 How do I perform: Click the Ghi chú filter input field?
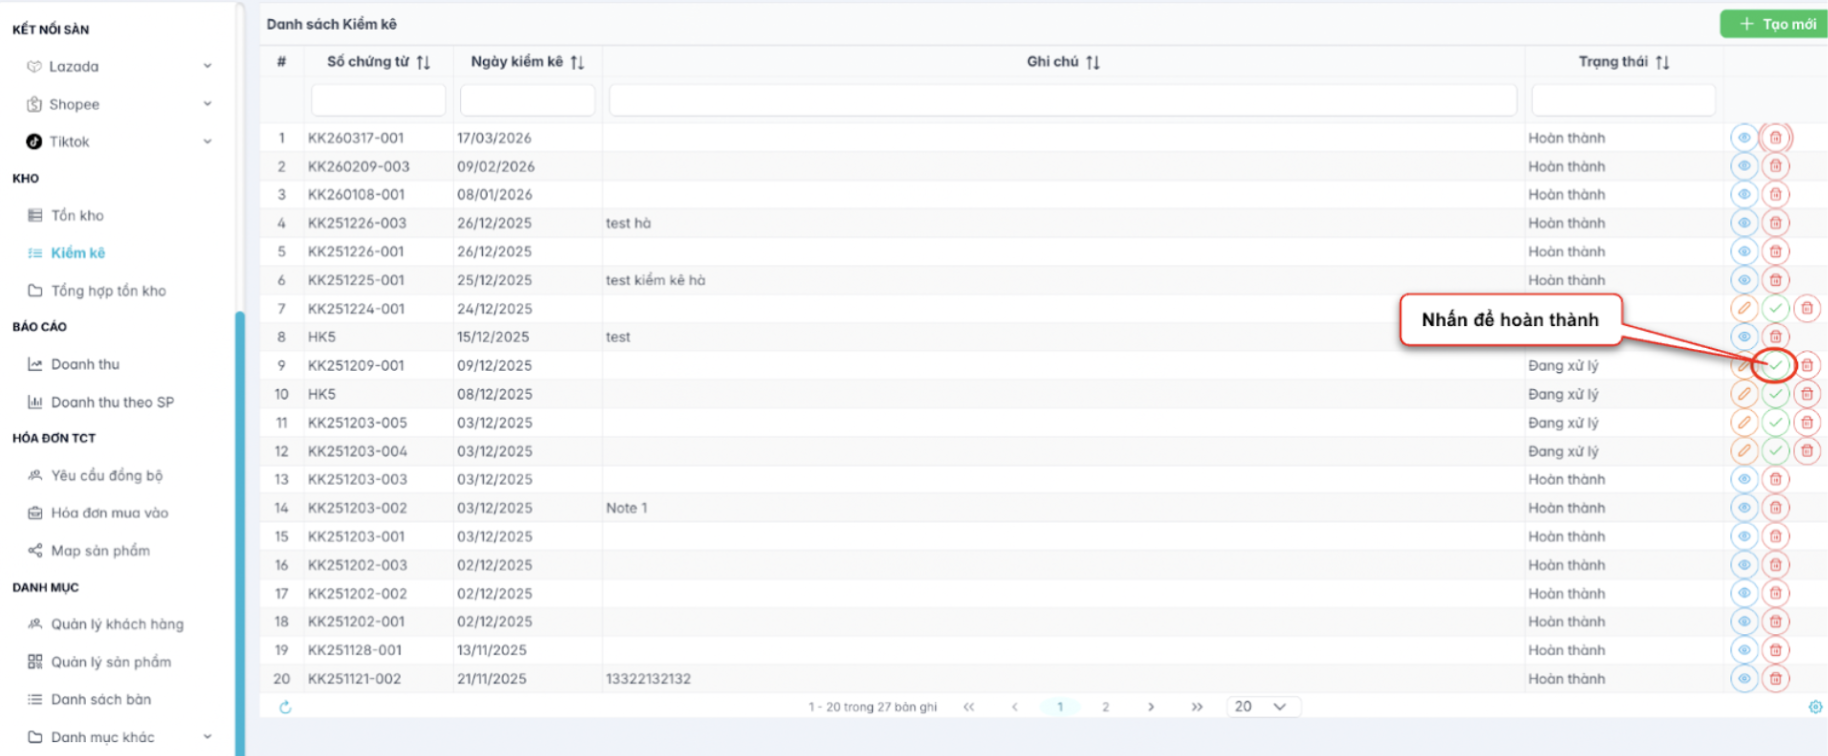(1062, 100)
